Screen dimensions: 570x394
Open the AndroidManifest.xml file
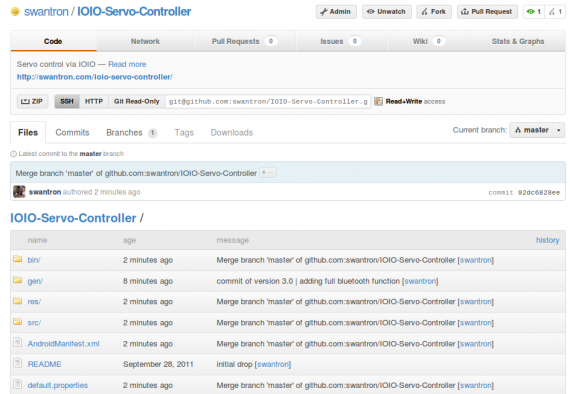[x=64, y=344]
